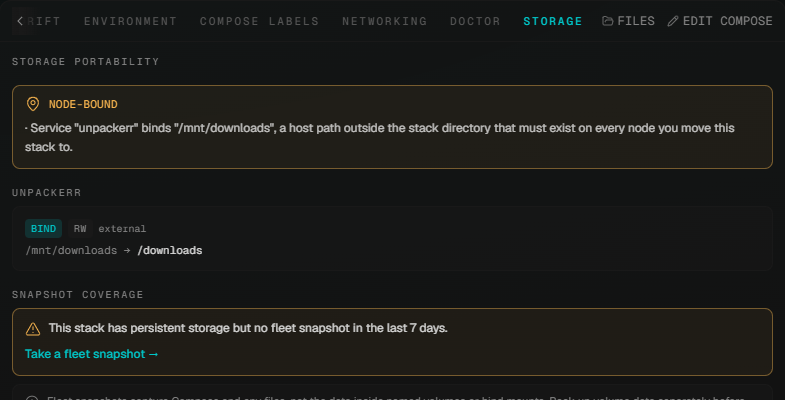
Task: Select the Storage tab
Action: [x=553, y=21]
